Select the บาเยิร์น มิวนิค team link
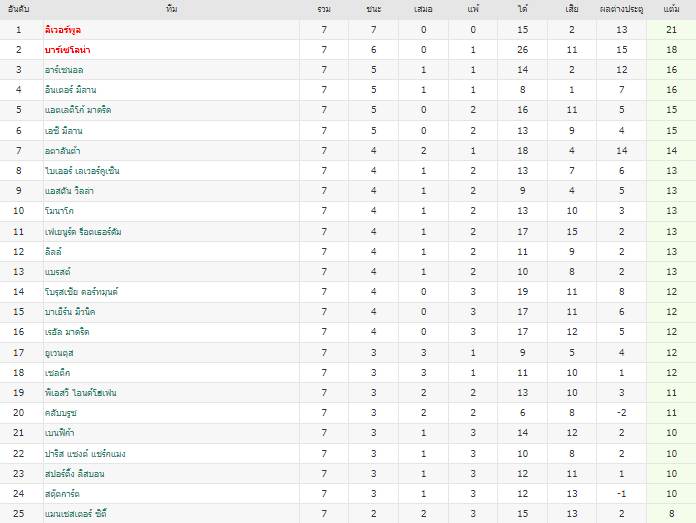696x523 pixels. (70, 311)
